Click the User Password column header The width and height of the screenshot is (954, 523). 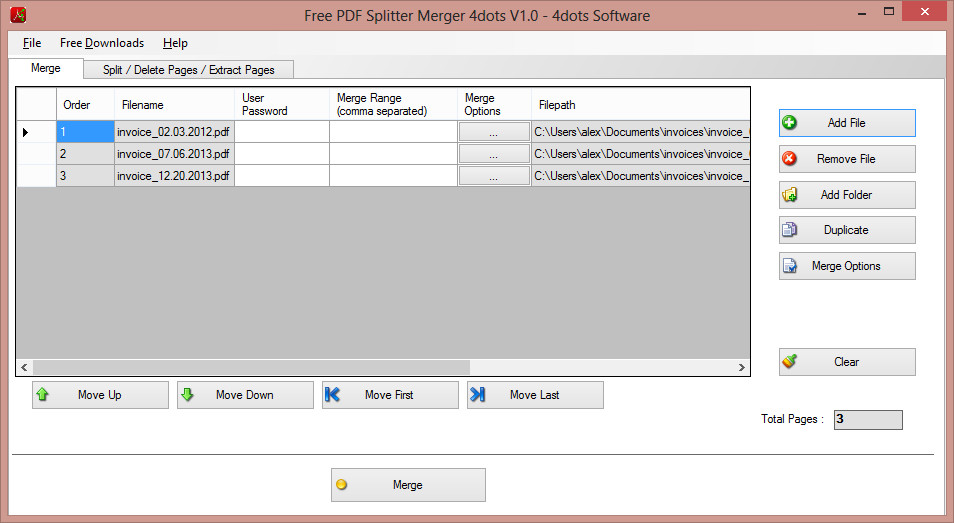[282, 105]
